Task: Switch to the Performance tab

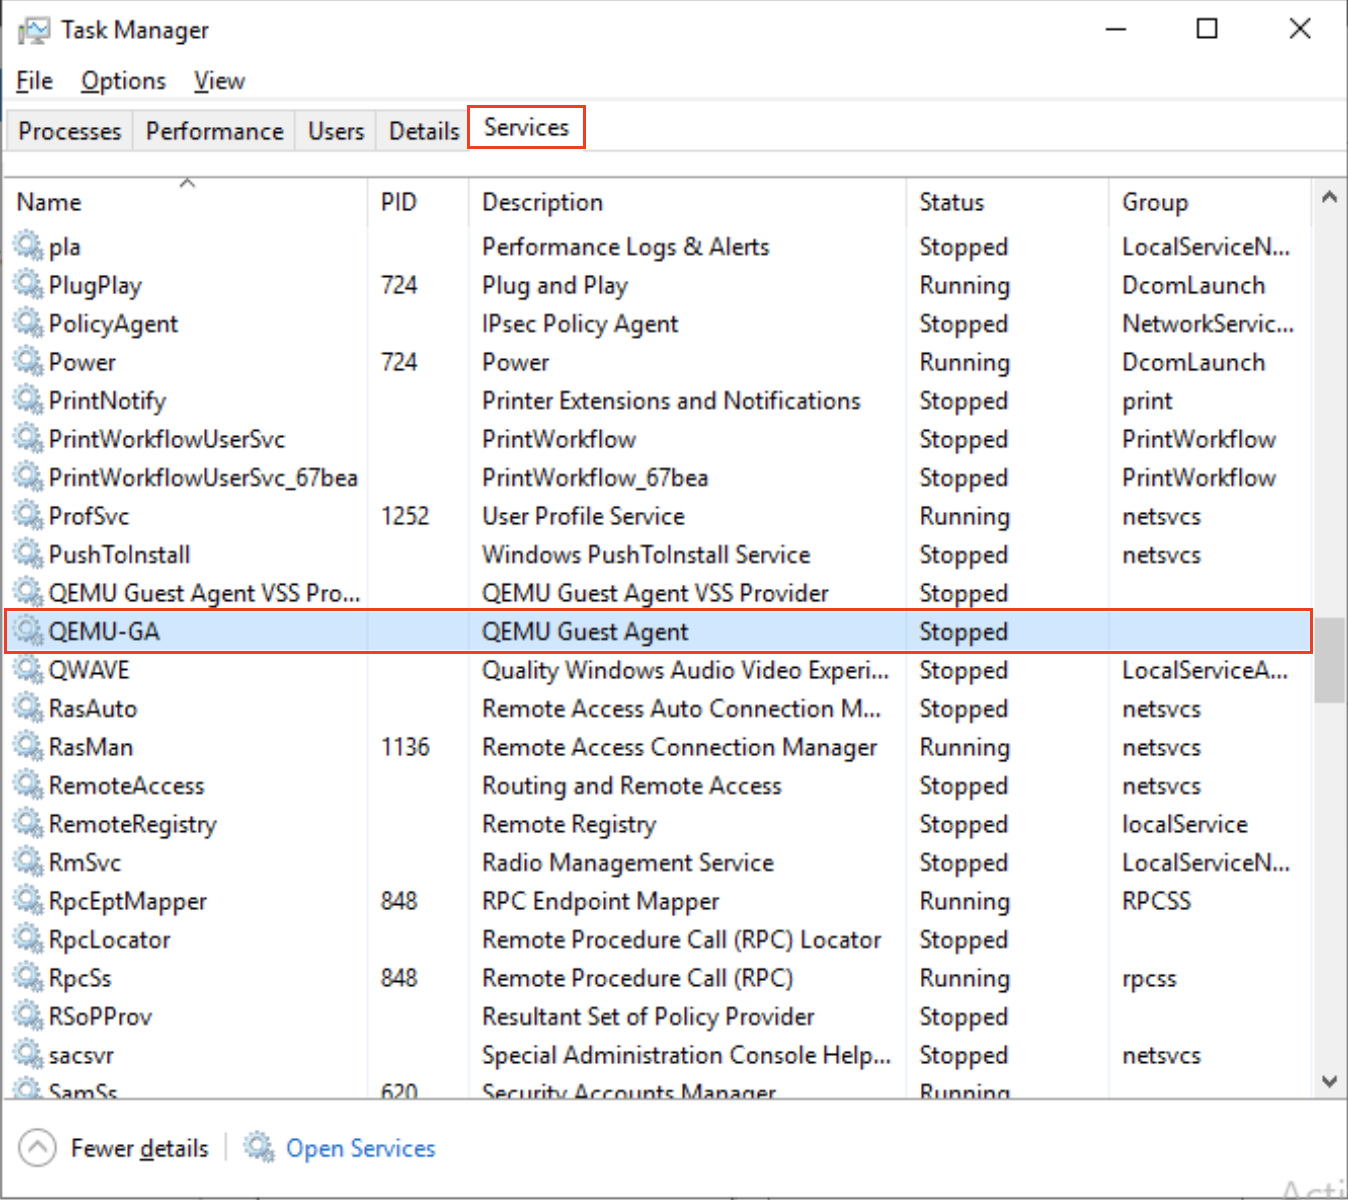Action: click(x=214, y=131)
